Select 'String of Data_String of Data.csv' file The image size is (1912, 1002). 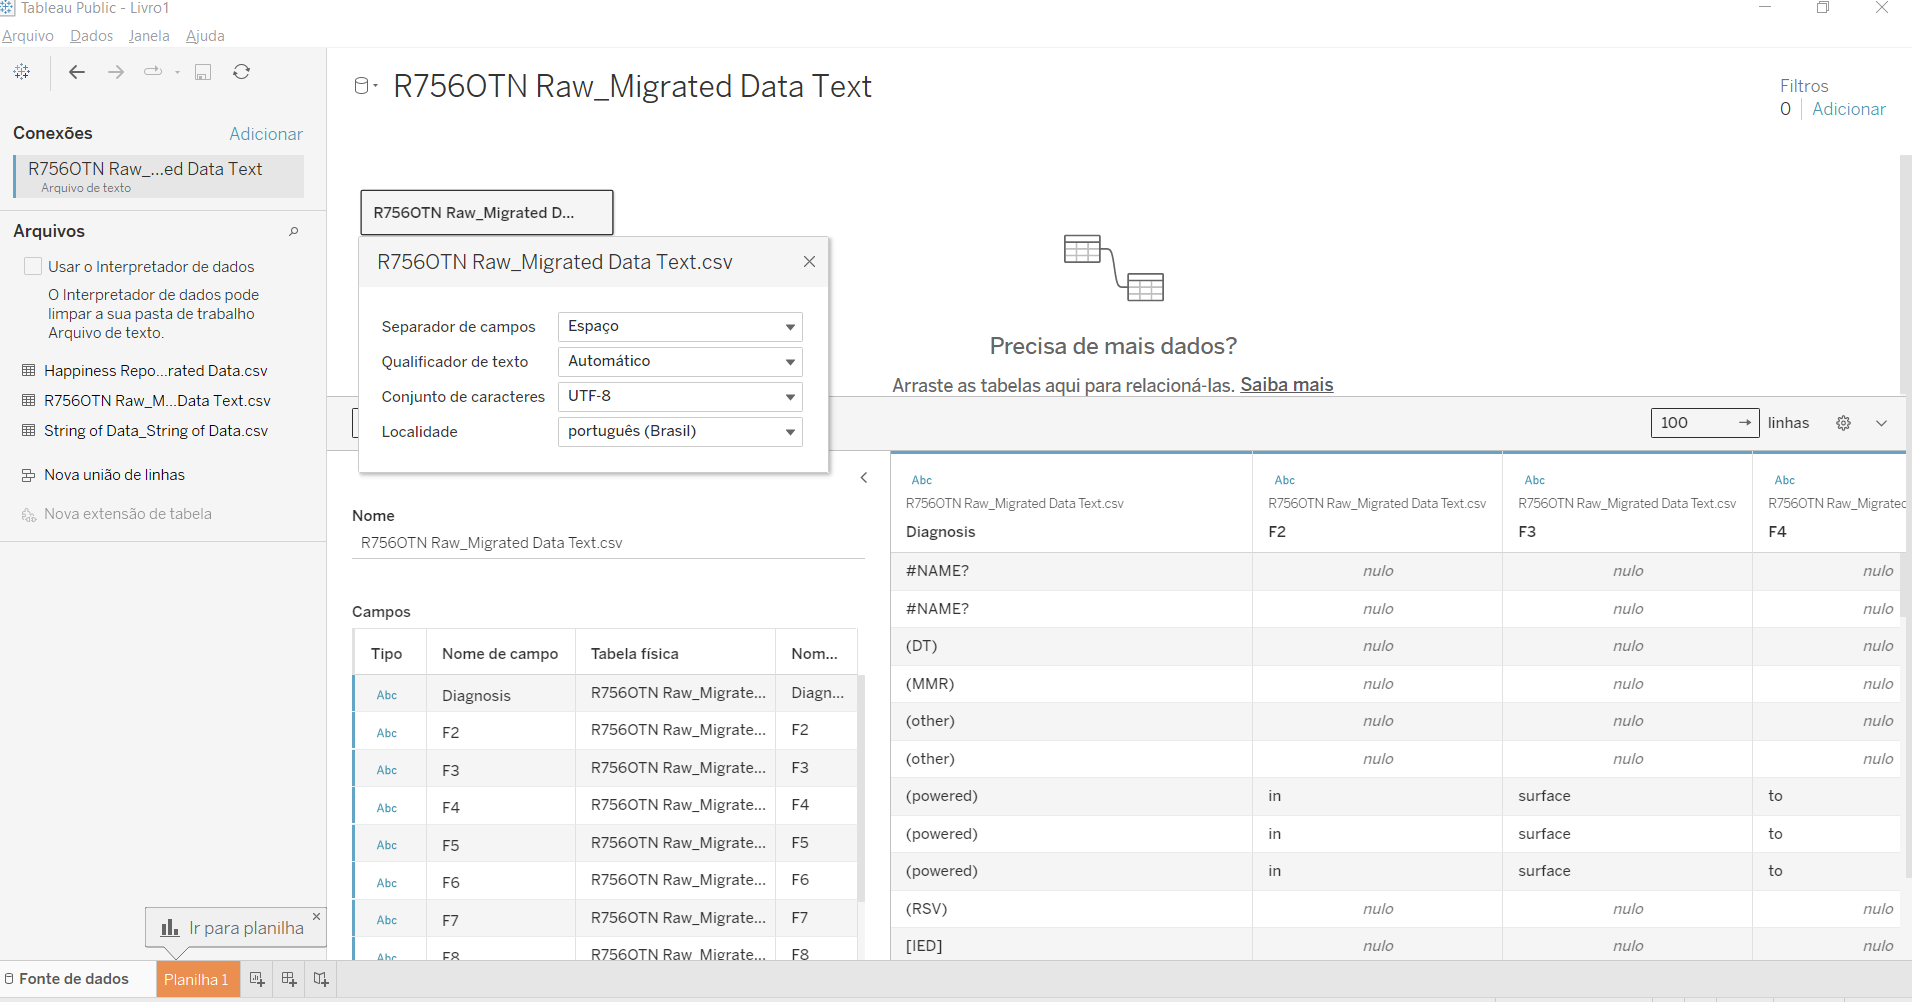click(156, 431)
